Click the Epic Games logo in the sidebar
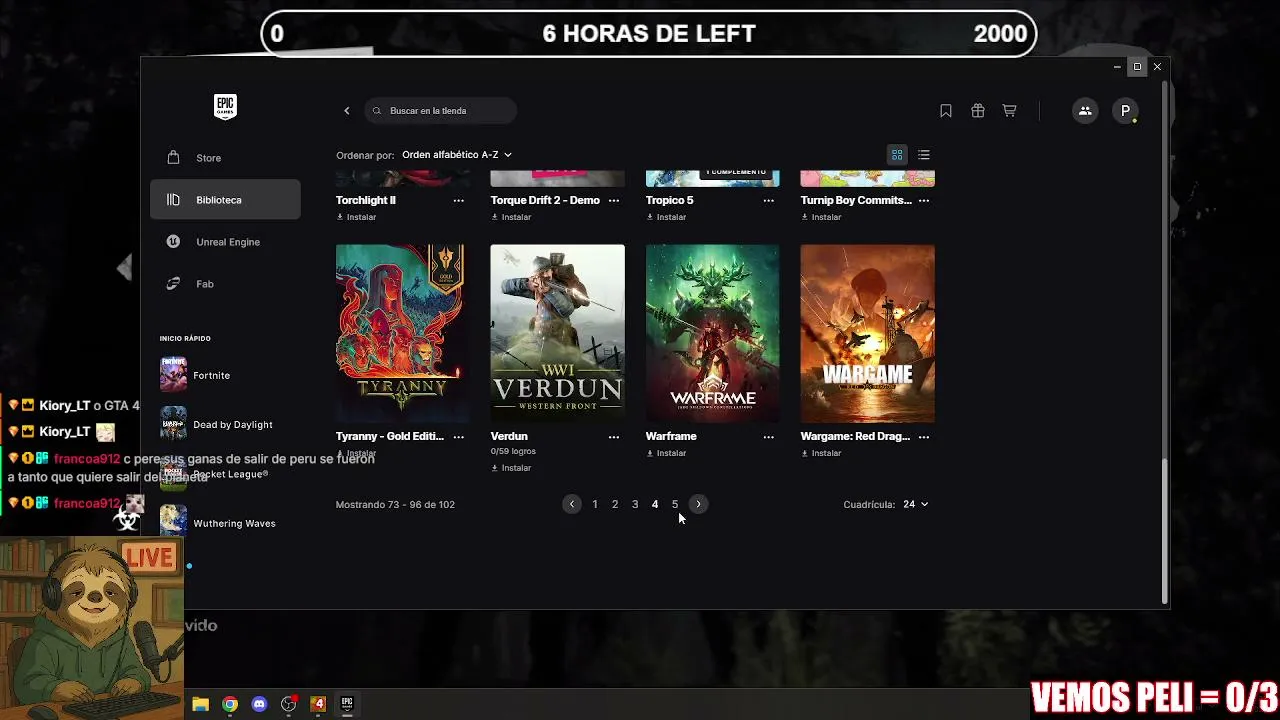The width and height of the screenshot is (1280, 720). (225, 107)
